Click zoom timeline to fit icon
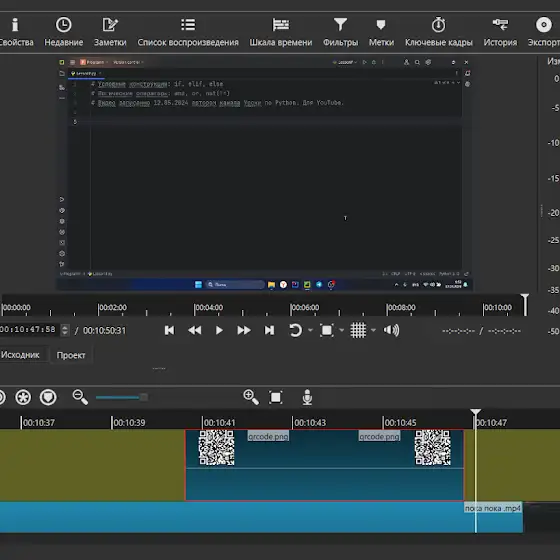 point(276,398)
